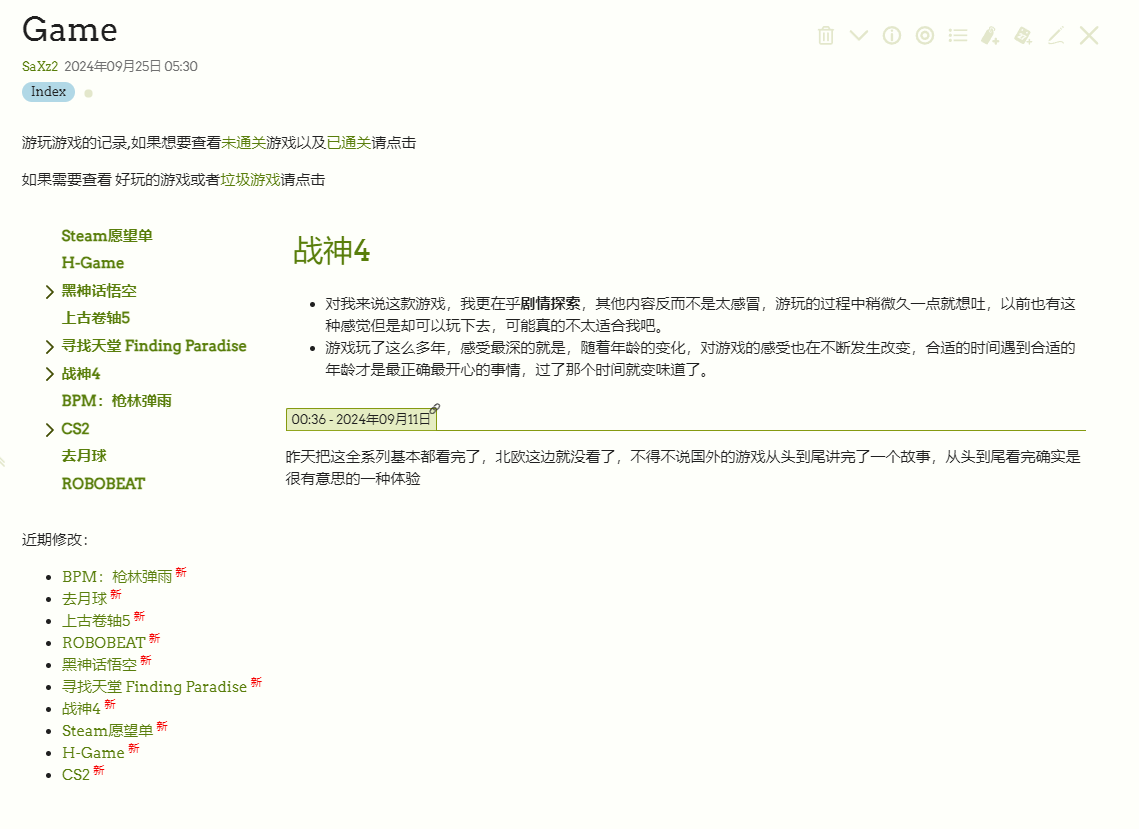Follow the 未通关 link
The image size is (1139, 829).
243,143
